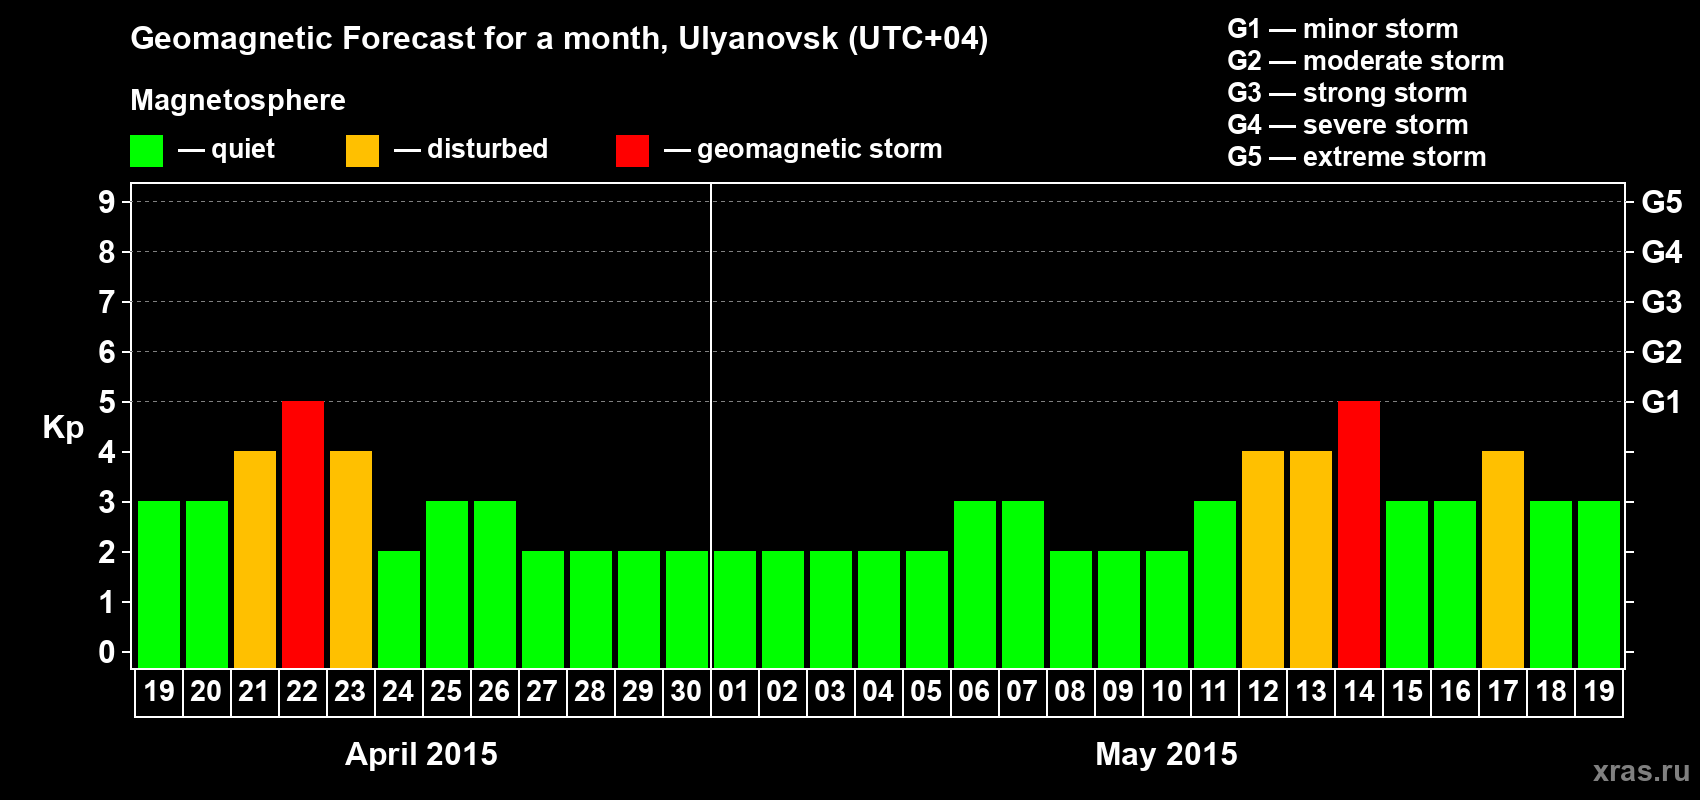Click date label 30 on the axis
Screen dimensions: 1700x800
pos(686,692)
